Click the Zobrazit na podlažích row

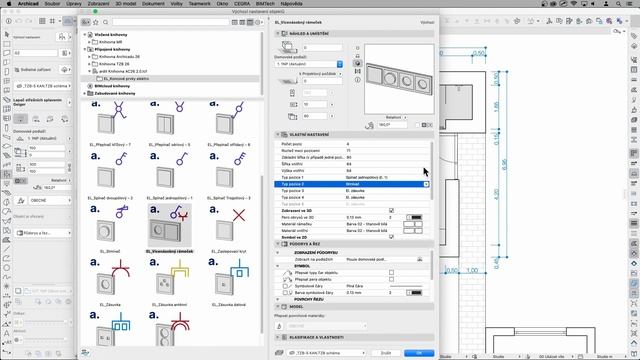pos(352,259)
